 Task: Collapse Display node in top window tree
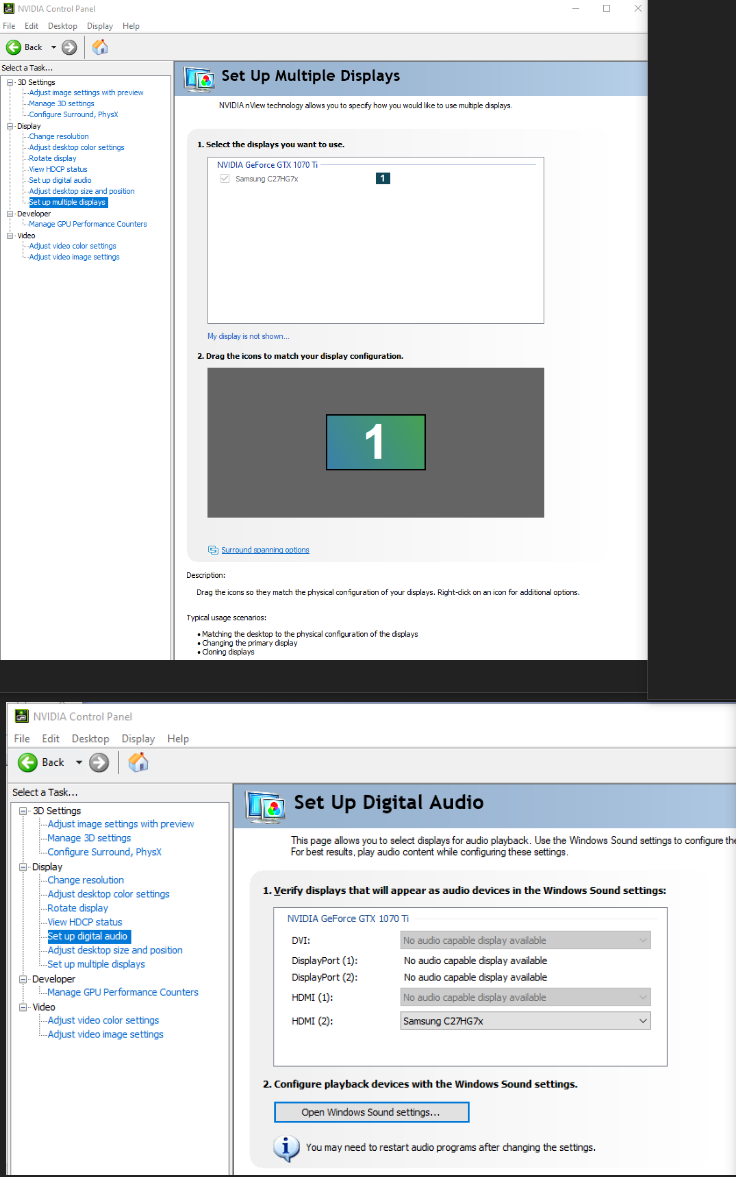pyautogui.click(x=11, y=126)
